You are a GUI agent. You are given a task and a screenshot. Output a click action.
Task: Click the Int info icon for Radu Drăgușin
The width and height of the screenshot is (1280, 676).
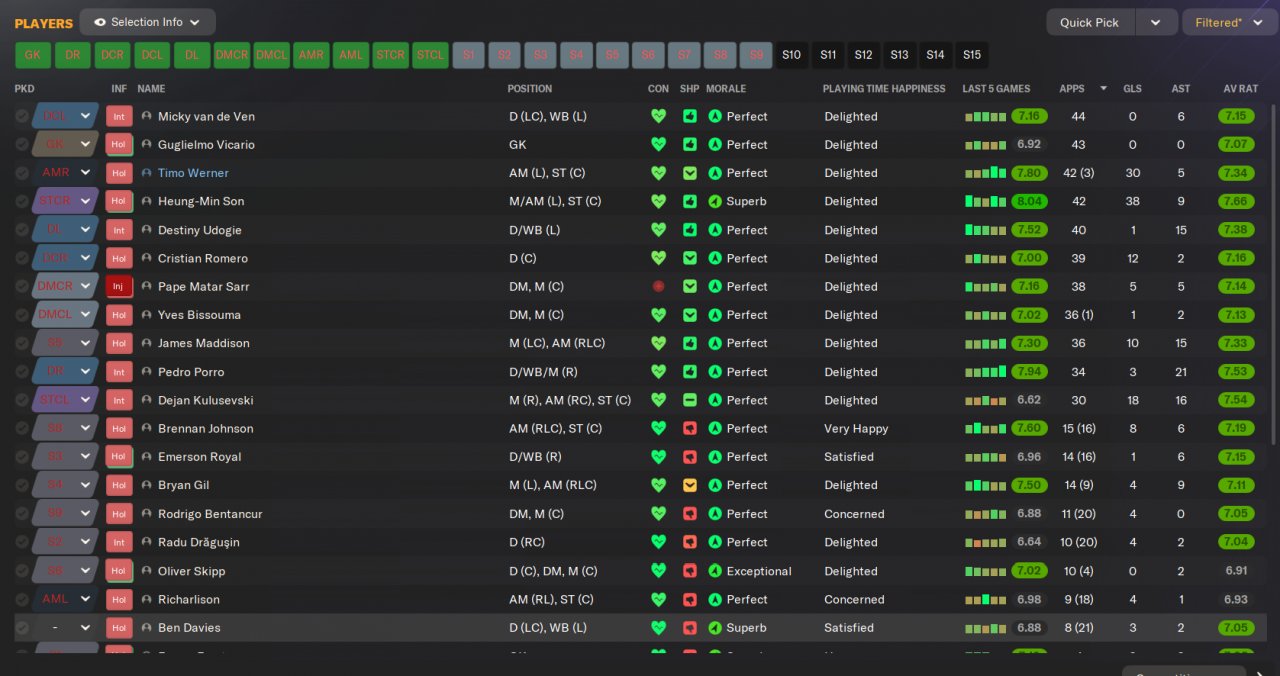119,542
